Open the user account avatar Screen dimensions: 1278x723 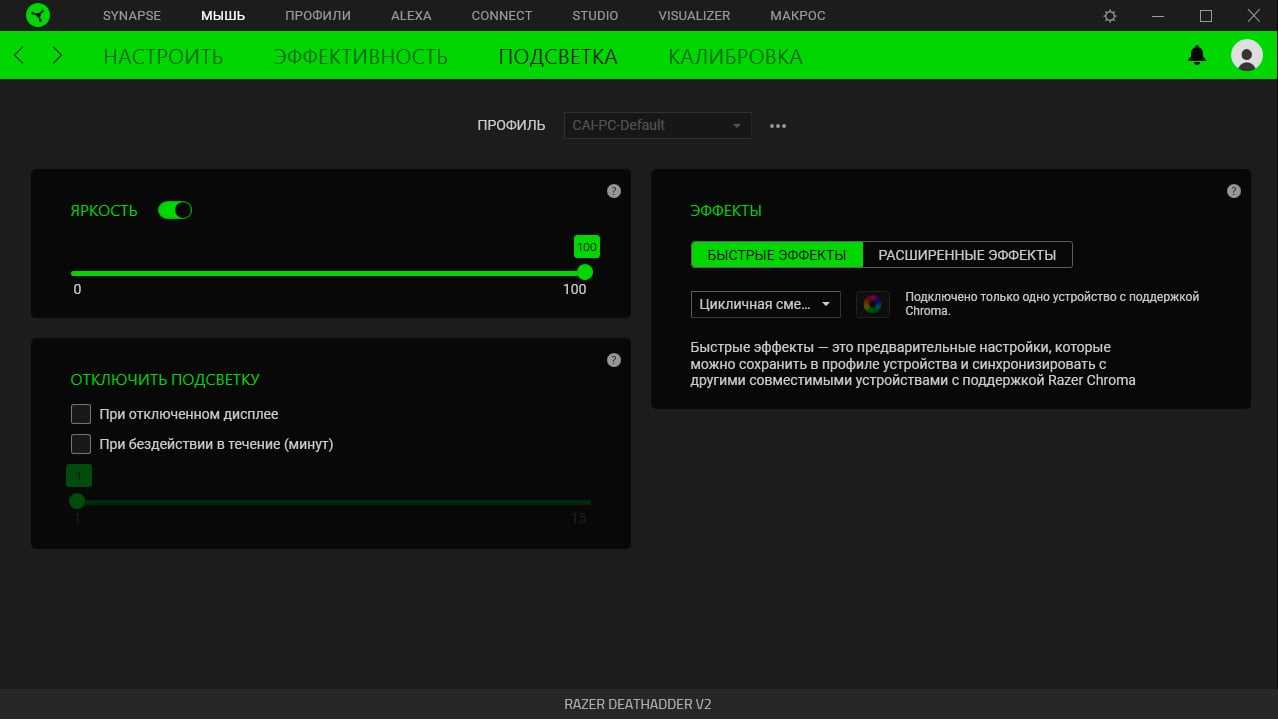1246,56
